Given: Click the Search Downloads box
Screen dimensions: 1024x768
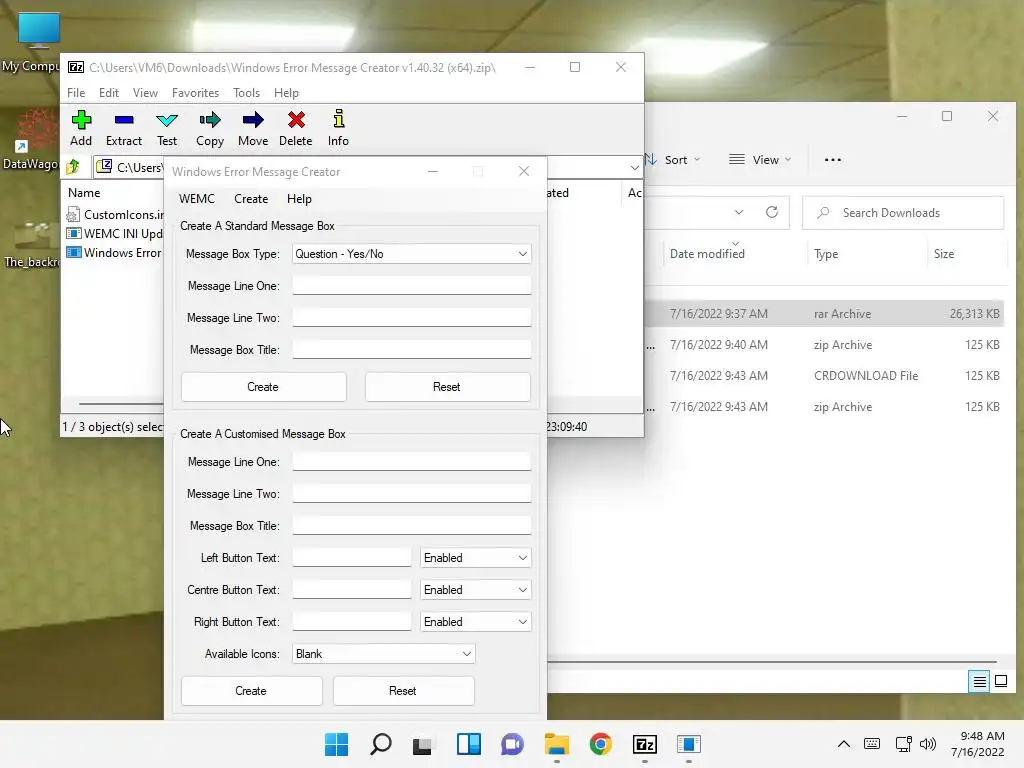Looking at the screenshot, I should (903, 213).
